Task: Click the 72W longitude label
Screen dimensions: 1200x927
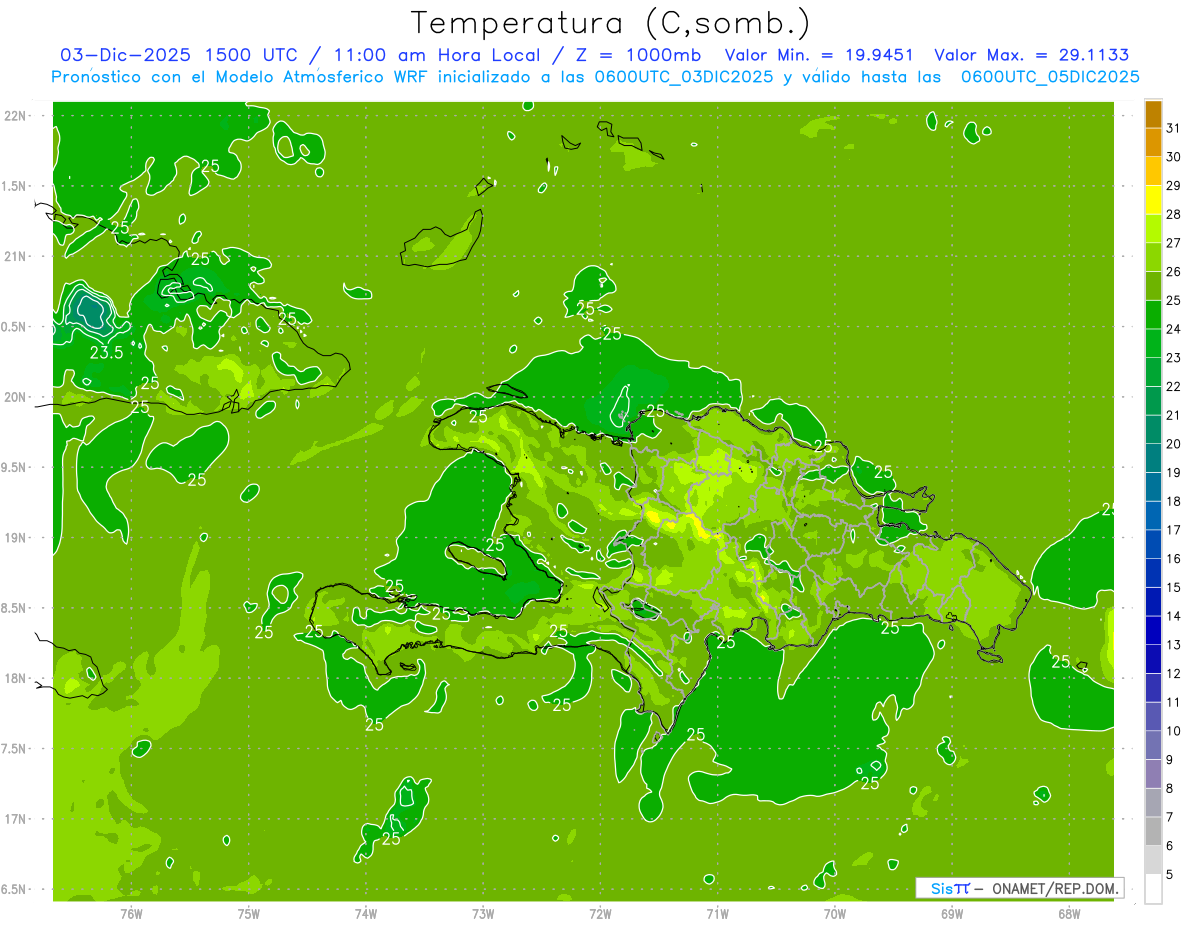Action: [600, 912]
